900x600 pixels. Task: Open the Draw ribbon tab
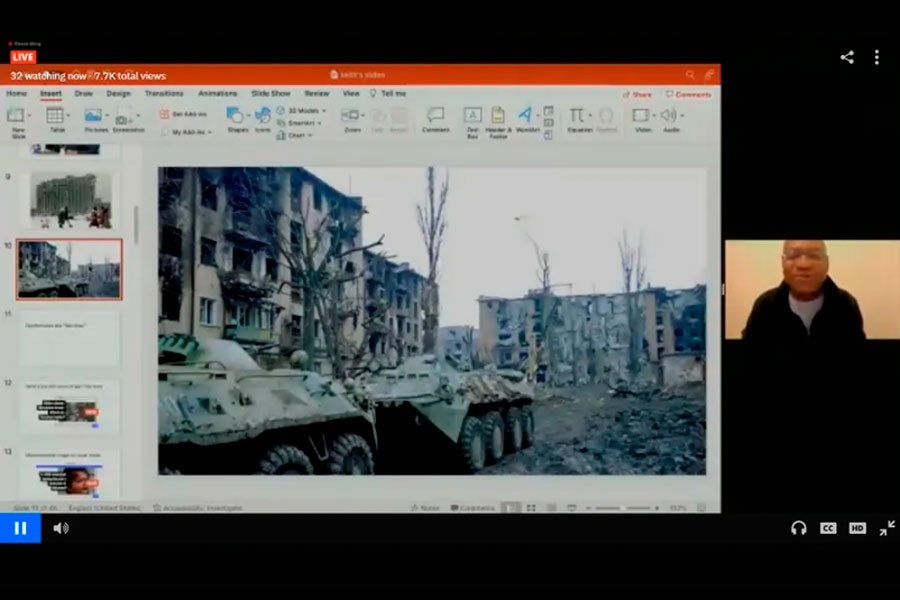click(83, 93)
